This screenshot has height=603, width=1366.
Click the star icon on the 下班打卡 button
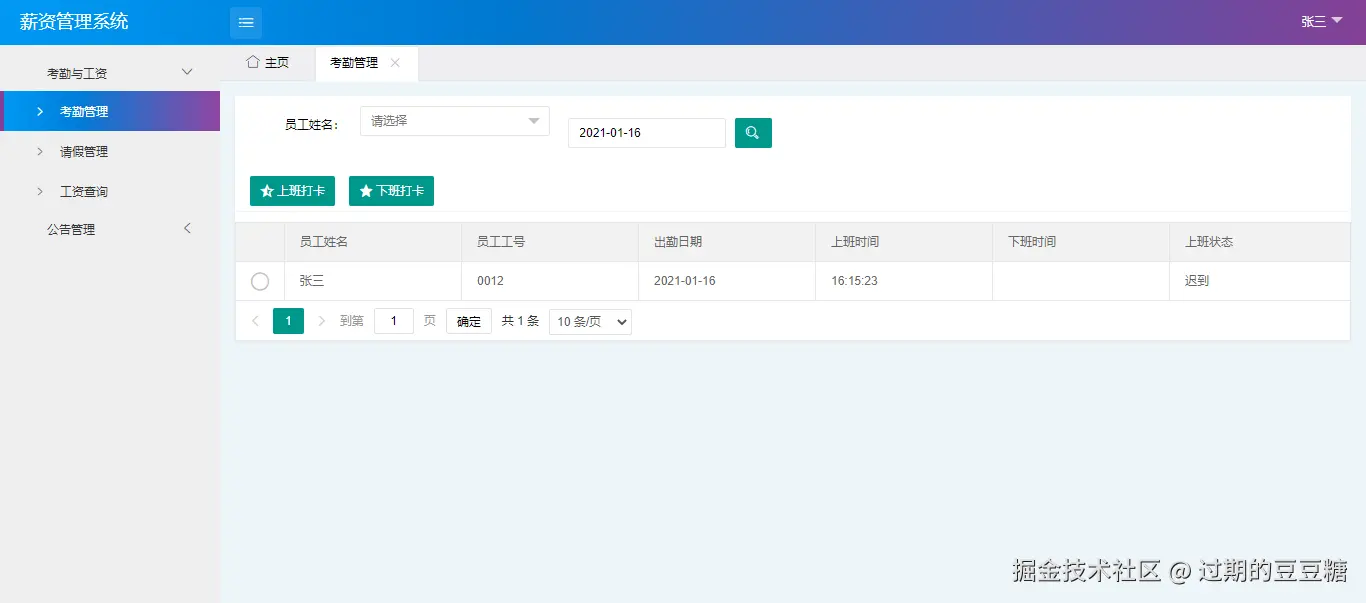point(365,190)
